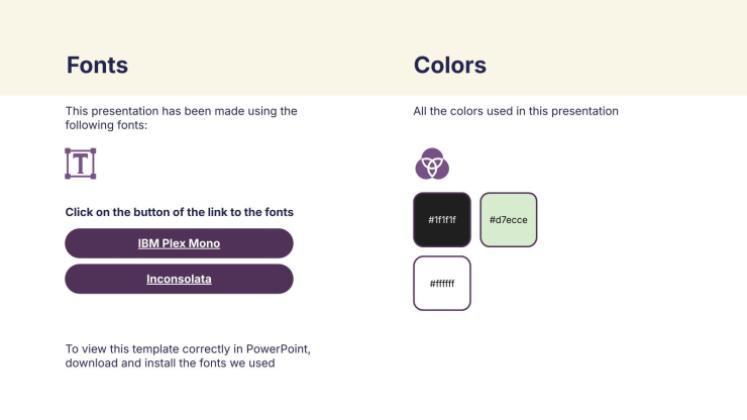
Task: Select the 'All the colors used' description
Action: [516, 111]
